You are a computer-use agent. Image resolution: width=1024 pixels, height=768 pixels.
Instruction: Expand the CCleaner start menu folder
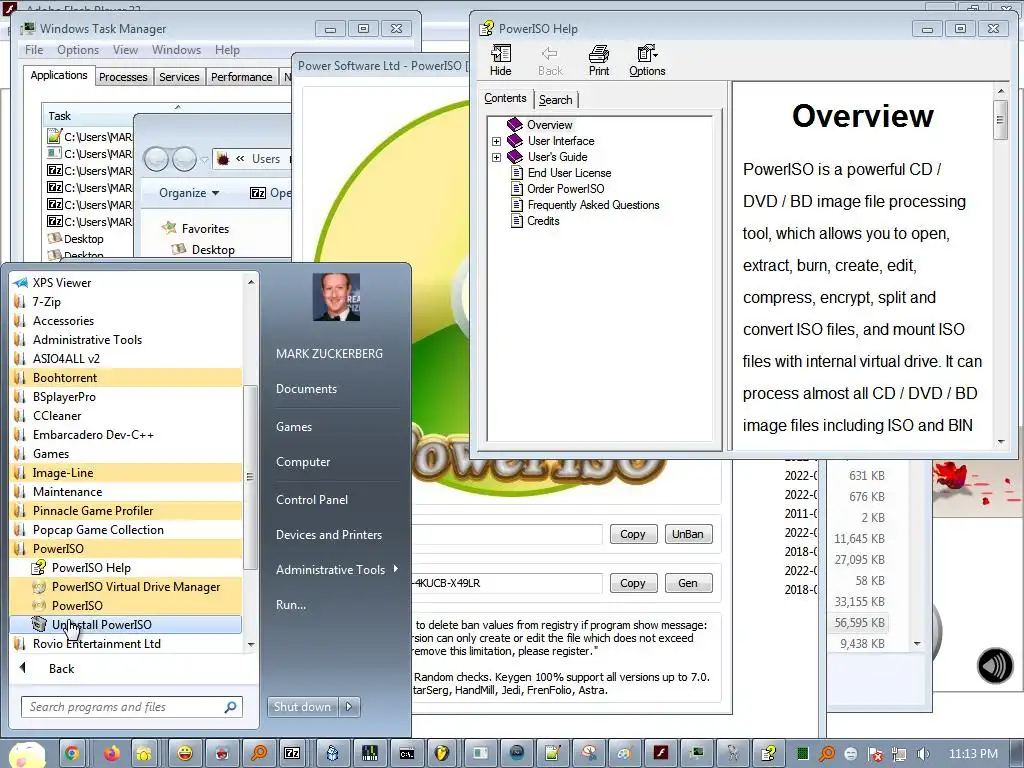click(x=126, y=415)
